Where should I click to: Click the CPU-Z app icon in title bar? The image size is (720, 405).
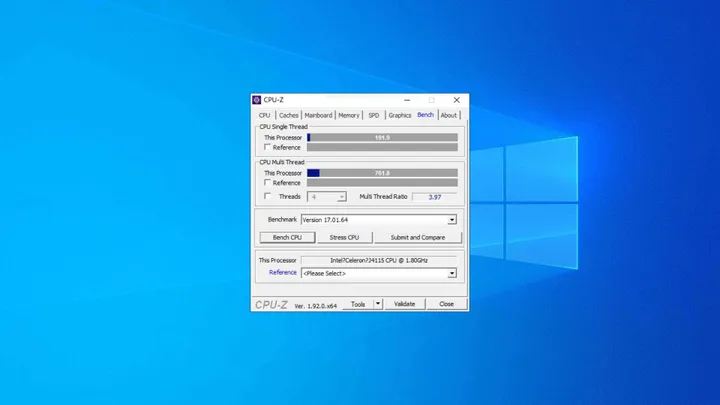257,100
